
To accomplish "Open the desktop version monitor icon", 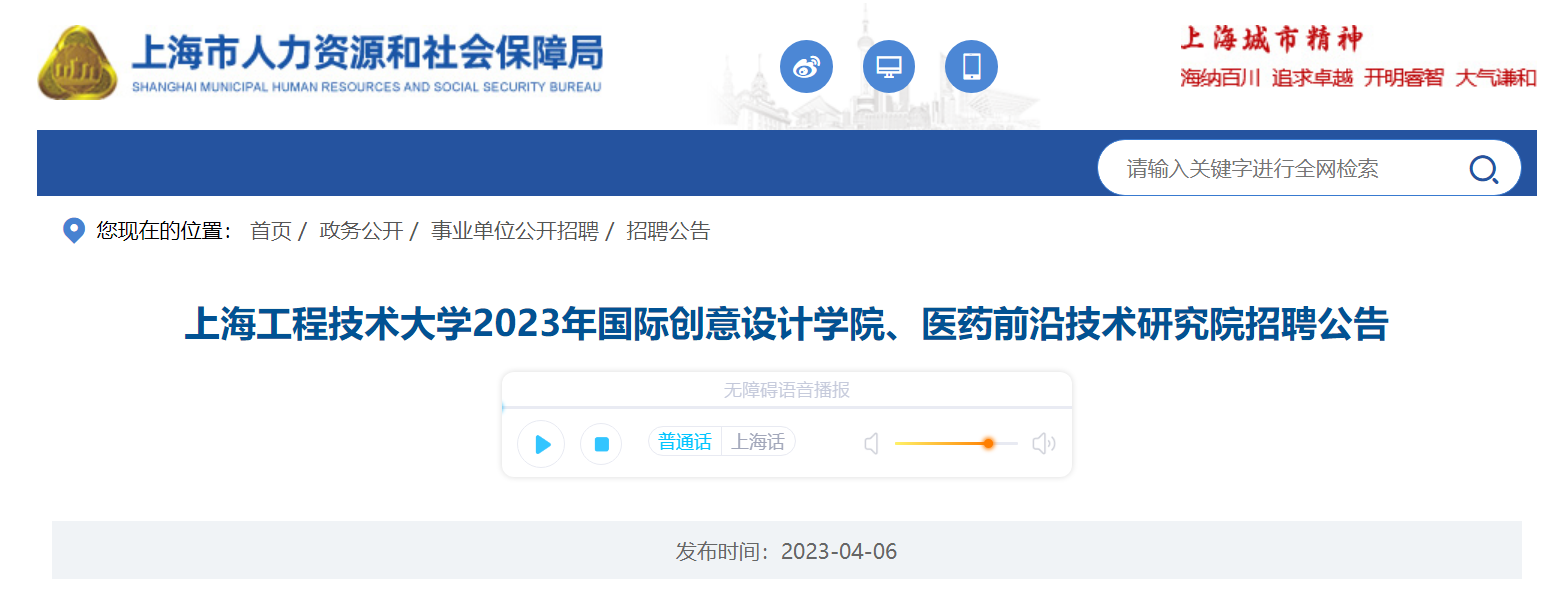I will tap(889, 67).
